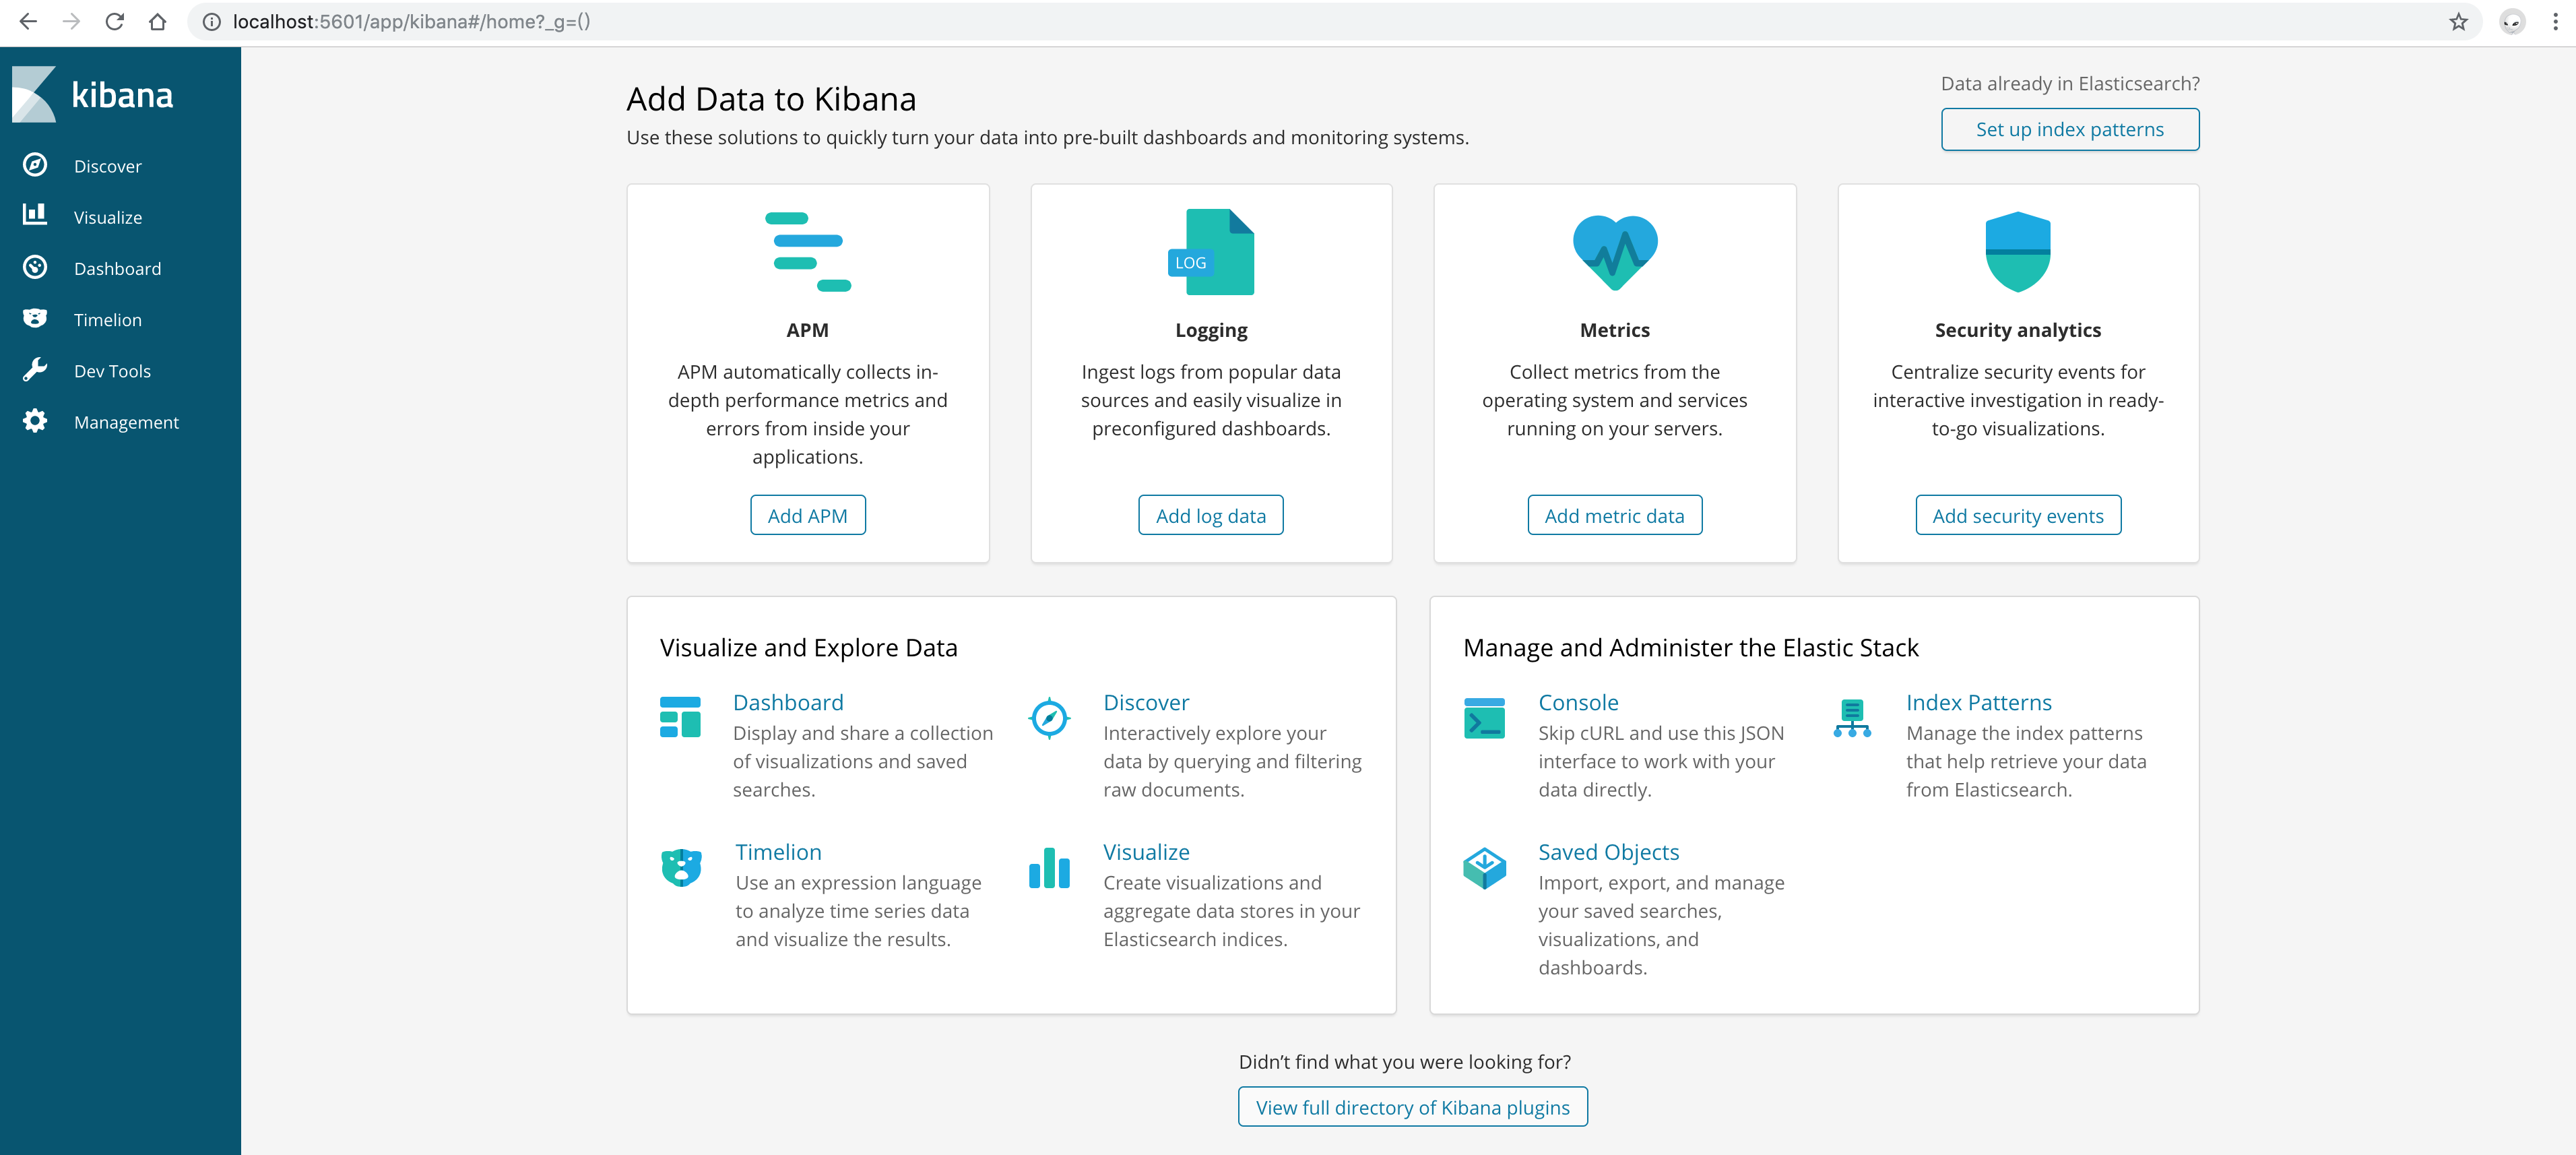Open Visualize bar chart sidebar icon

click(x=35, y=214)
